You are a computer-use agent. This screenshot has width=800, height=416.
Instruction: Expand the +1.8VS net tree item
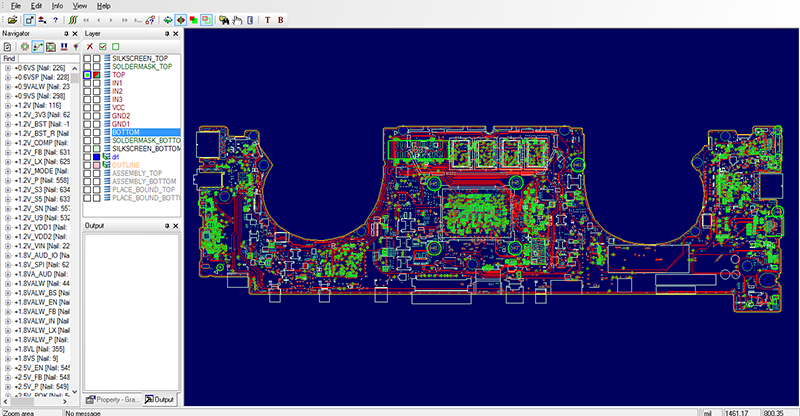[8, 358]
